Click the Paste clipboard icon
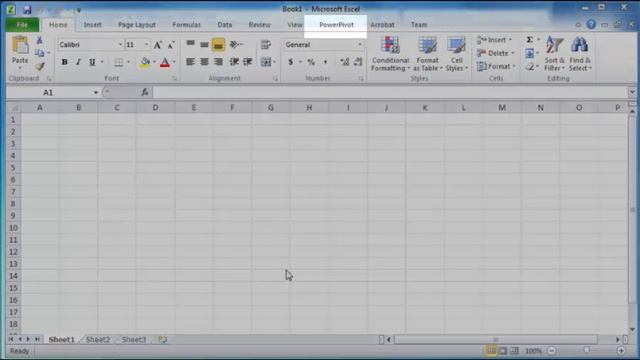Viewport: 640px width, 360px height. point(20,45)
